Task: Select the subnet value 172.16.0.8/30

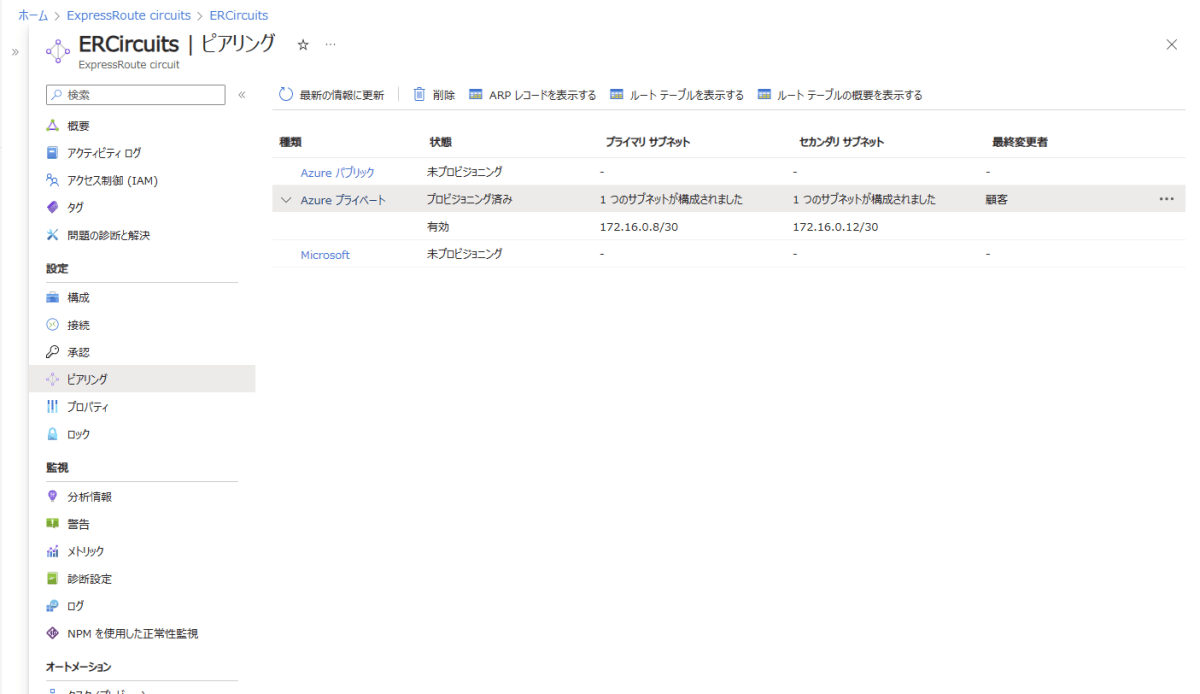Action: pyautogui.click(x=639, y=227)
